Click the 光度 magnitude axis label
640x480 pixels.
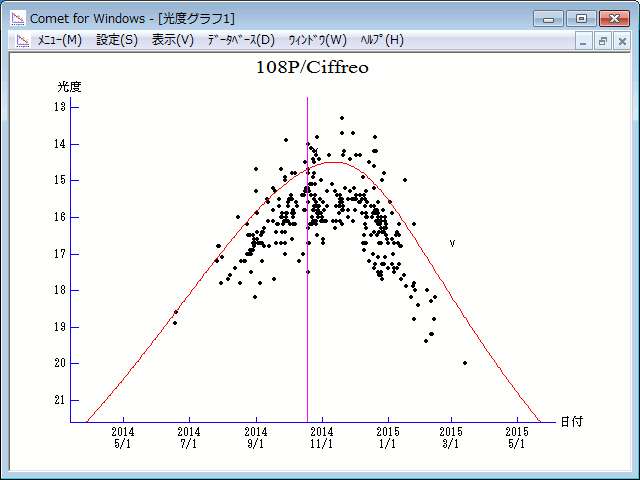coord(69,87)
